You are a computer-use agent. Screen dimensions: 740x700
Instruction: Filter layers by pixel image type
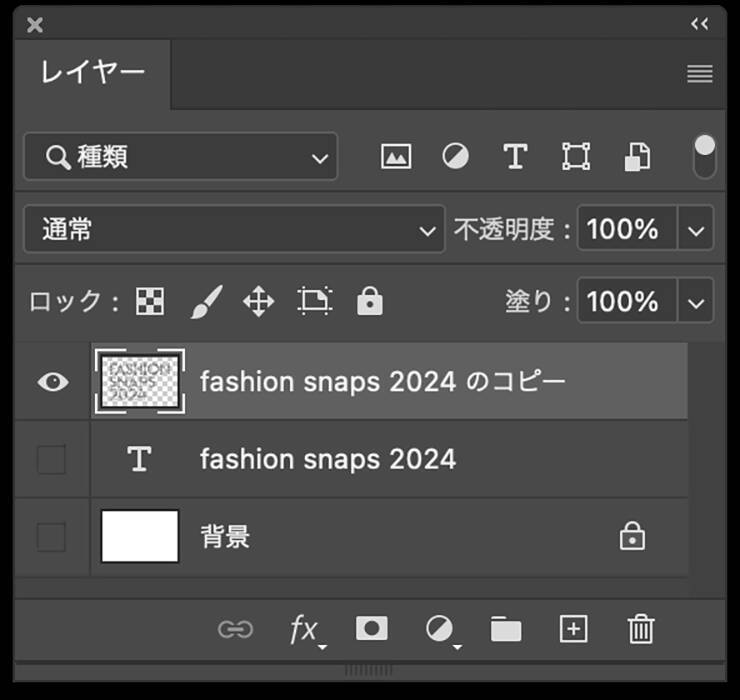click(x=396, y=156)
